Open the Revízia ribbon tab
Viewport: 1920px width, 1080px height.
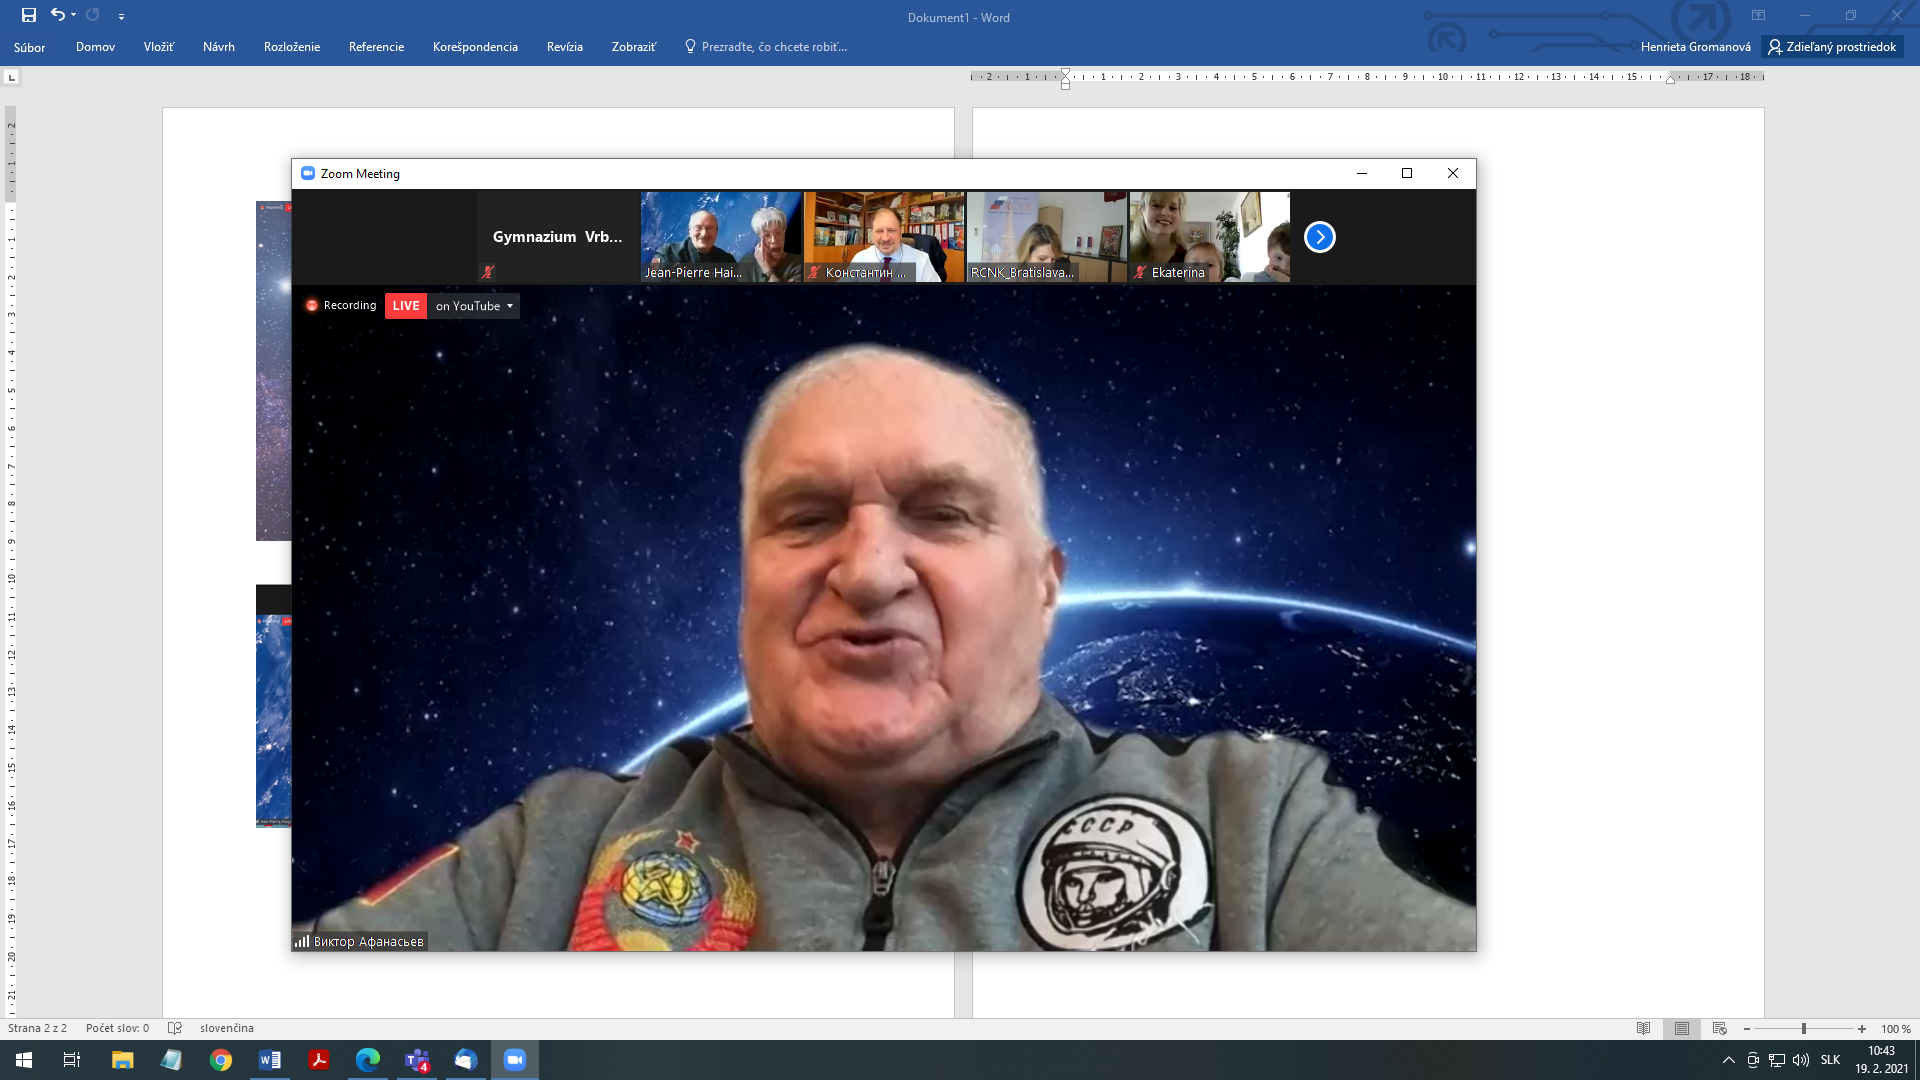(x=564, y=47)
